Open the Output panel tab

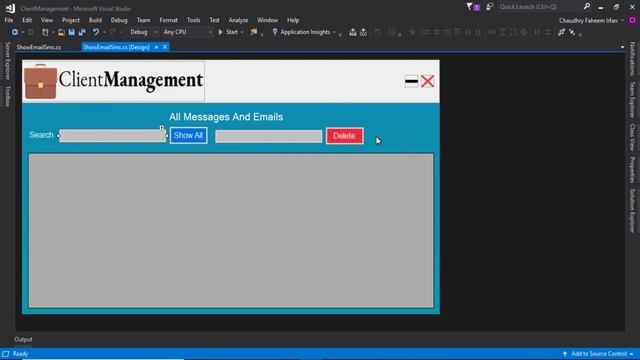[23, 340]
